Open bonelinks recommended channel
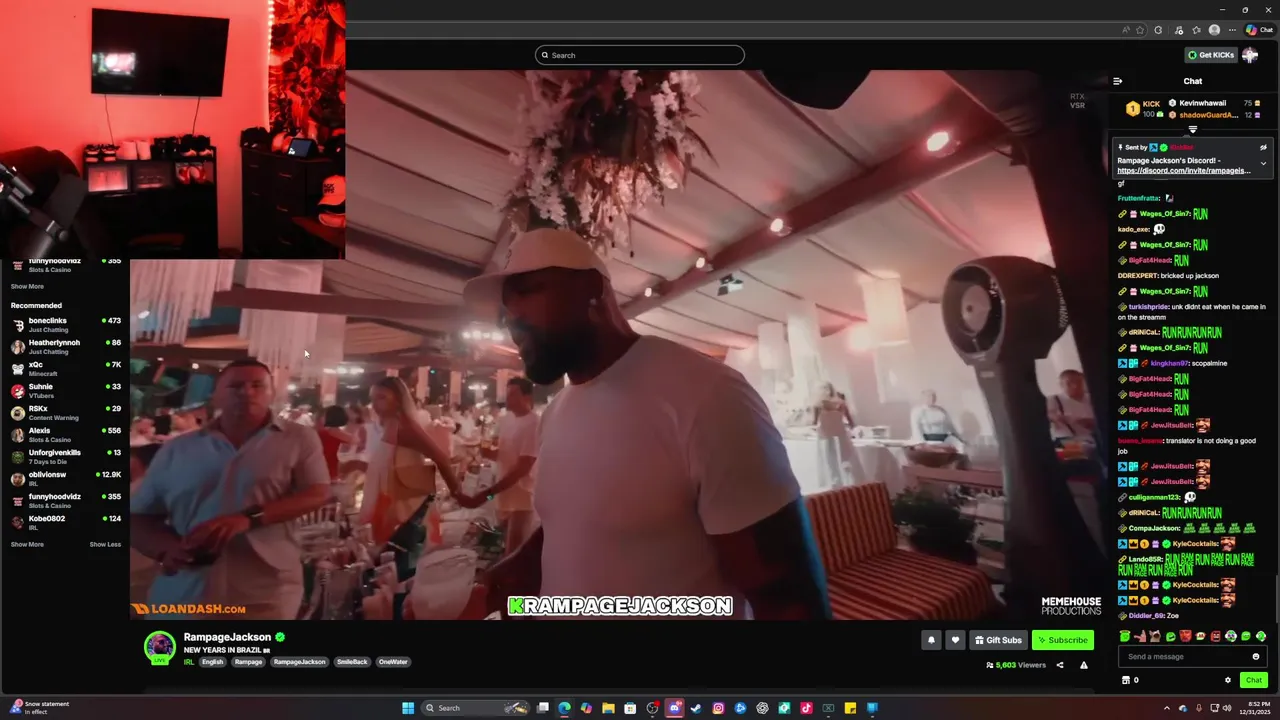 coord(65,324)
